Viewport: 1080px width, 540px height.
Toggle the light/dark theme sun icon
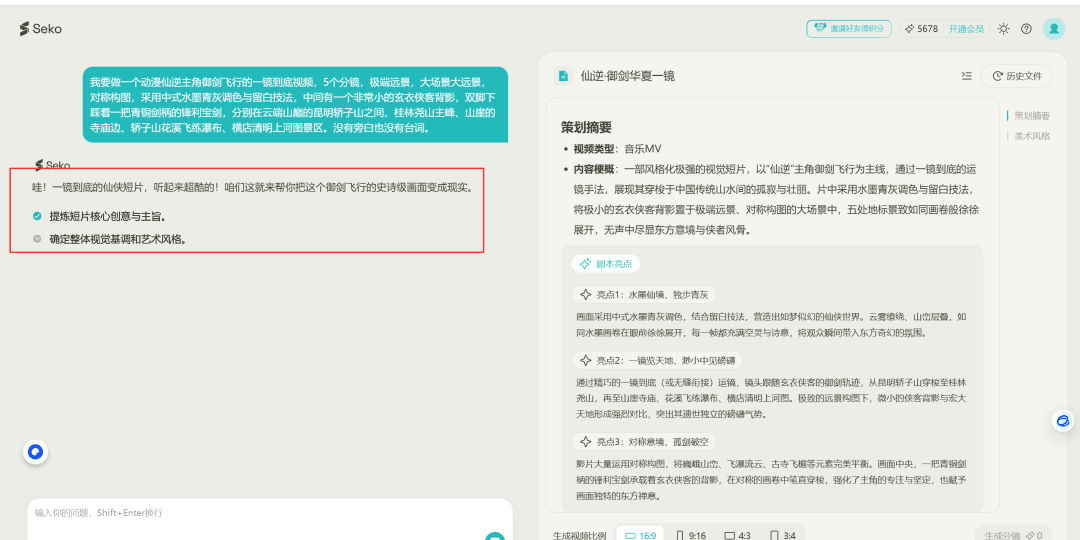[x=1003, y=29]
